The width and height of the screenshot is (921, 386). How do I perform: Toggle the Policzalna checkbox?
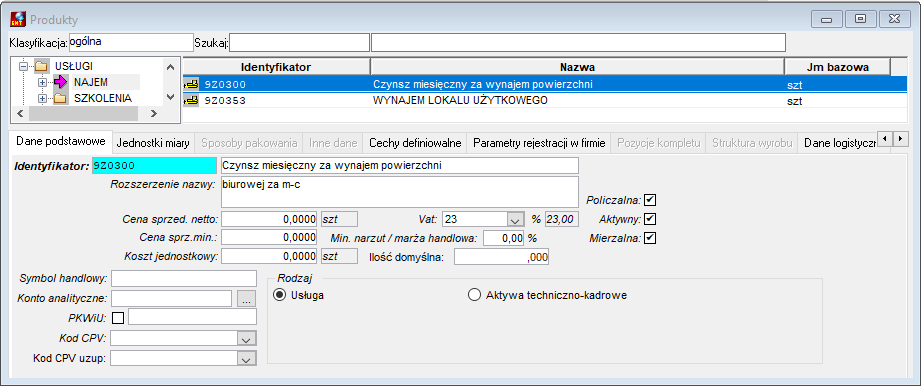point(650,200)
